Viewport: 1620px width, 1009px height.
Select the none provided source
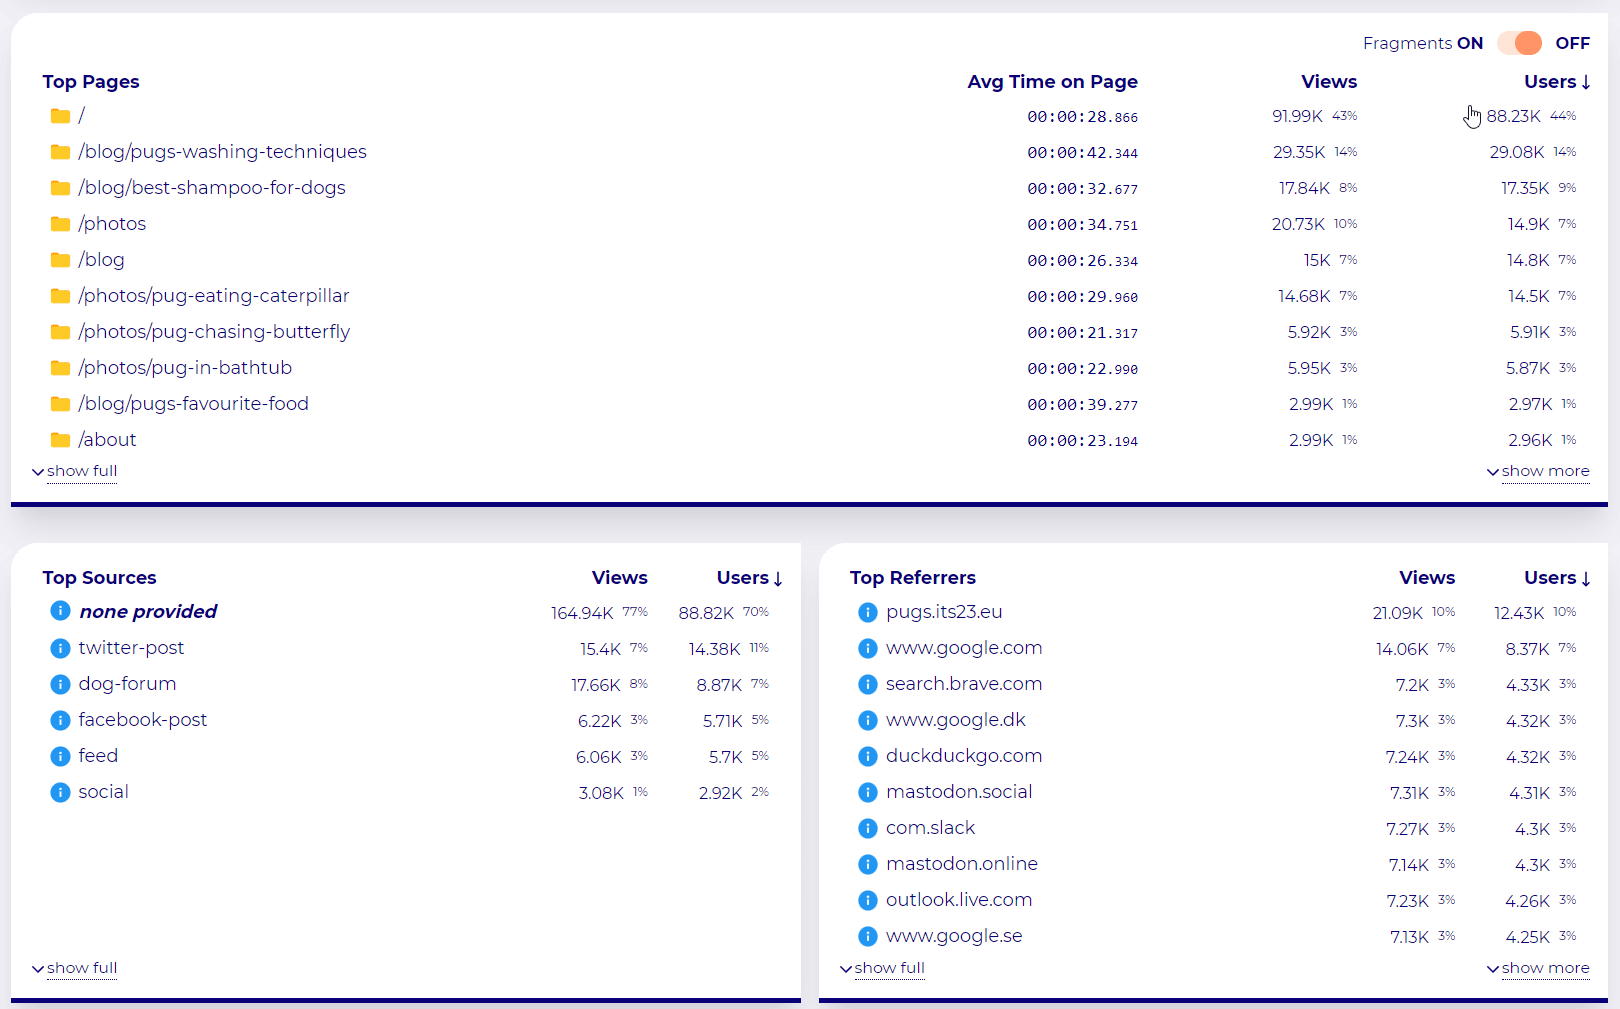coord(148,612)
